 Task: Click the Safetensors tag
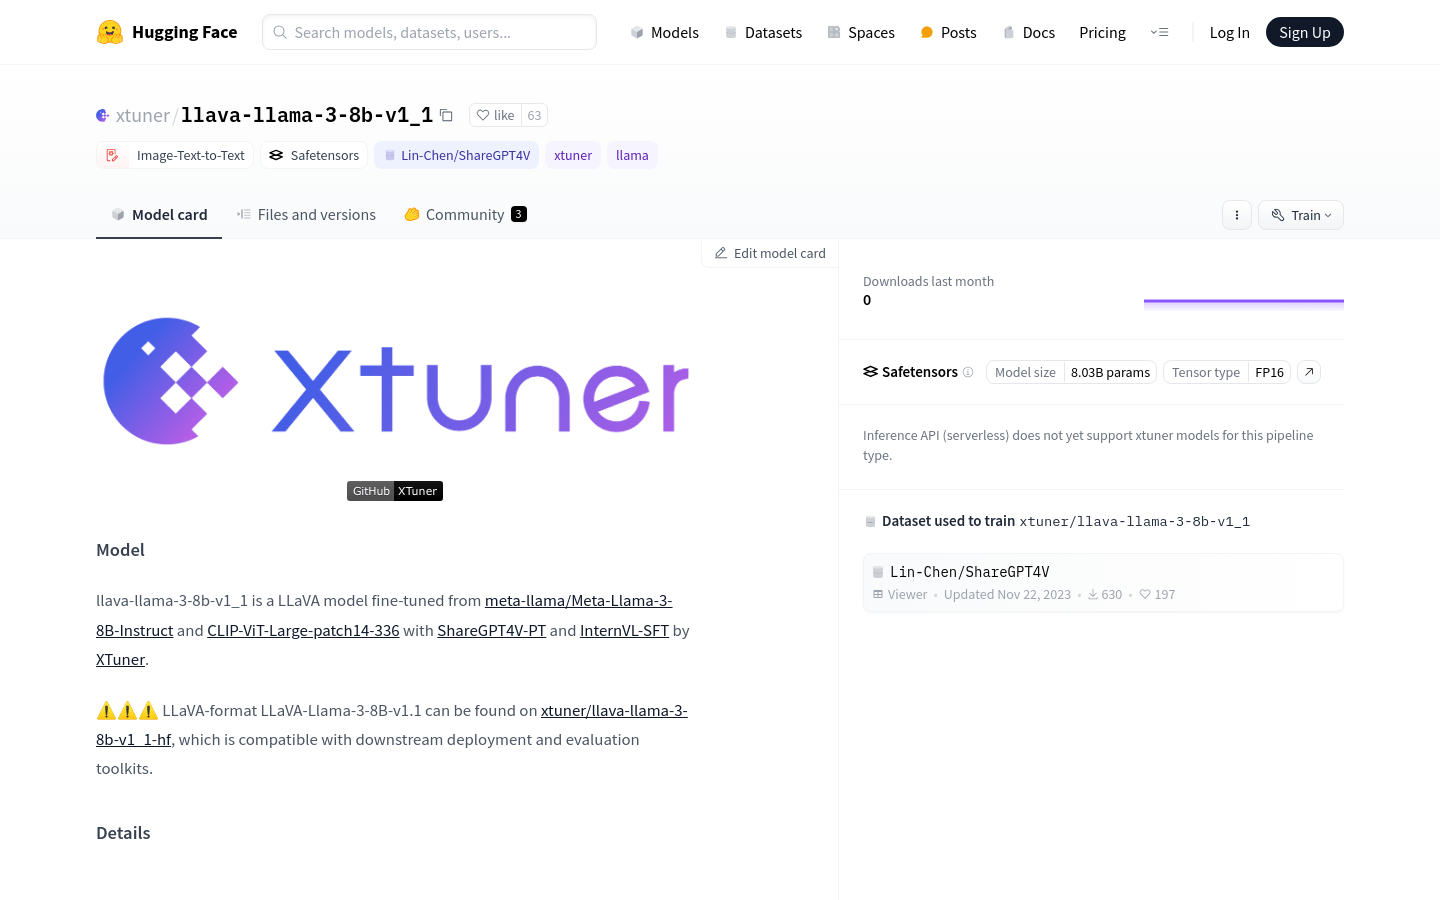[x=314, y=155]
